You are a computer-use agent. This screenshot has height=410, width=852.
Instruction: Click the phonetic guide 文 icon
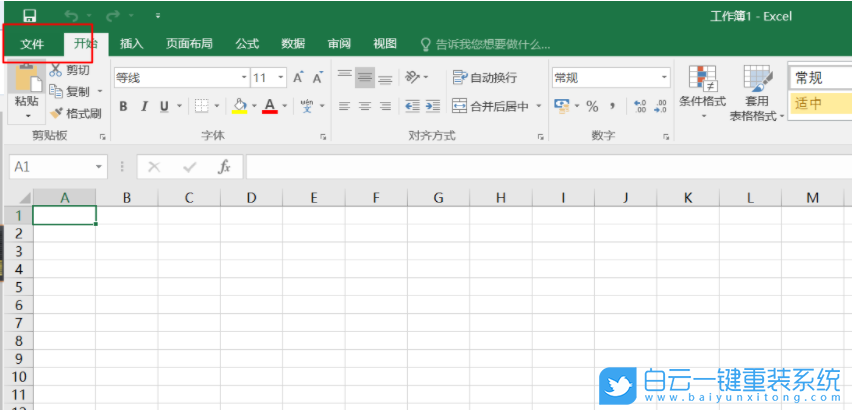[x=307, y=106]
